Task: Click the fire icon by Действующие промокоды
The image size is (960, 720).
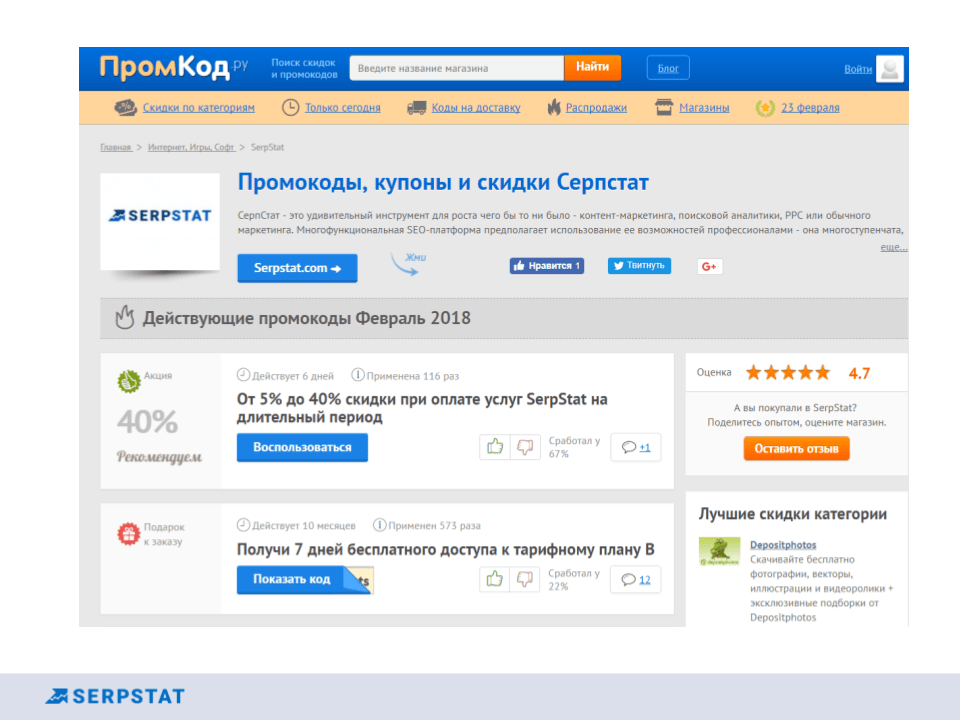Action: pyautogui.click(x=125, y=317)
